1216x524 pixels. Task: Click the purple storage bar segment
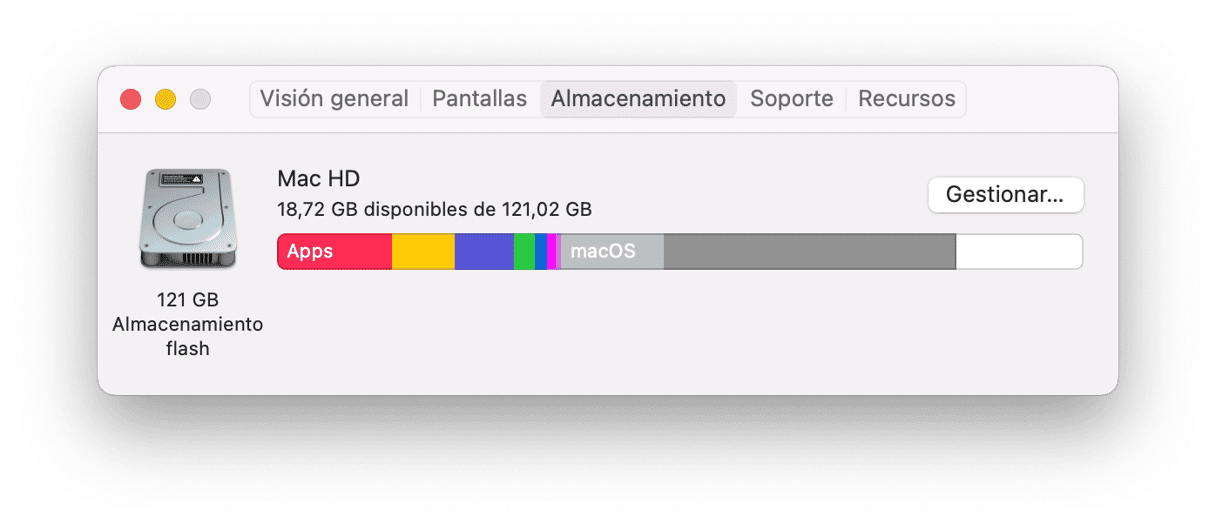(x=484, y=252)
